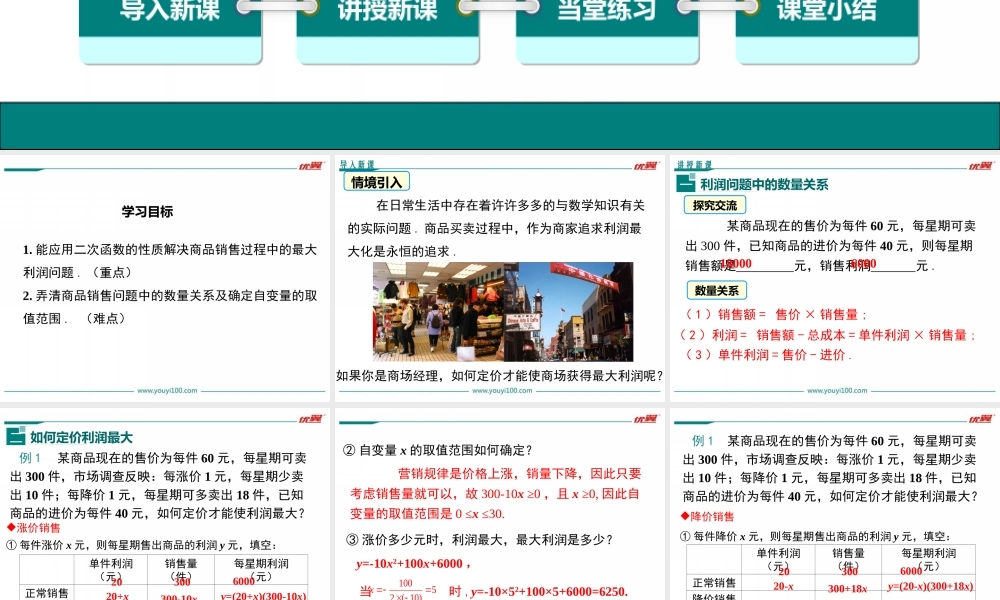This screenshot has width=1000, height=600.
Task: Click learning goal 2 about 自变量的取值范围
Action: tap(170, 307)
